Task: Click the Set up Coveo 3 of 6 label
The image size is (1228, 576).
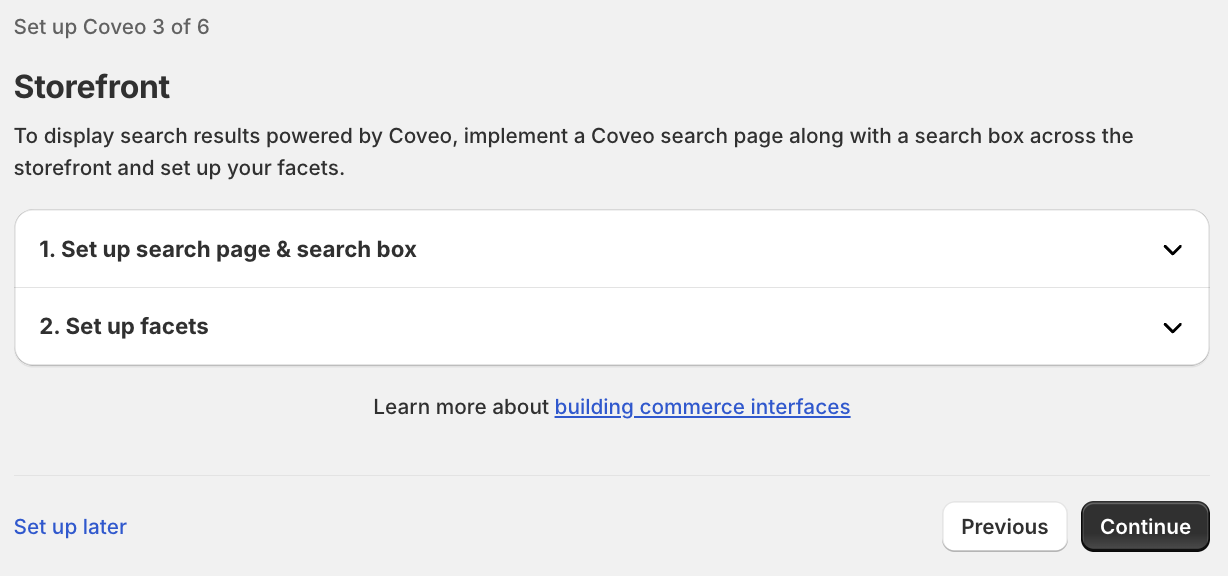Action: [111, 27]
